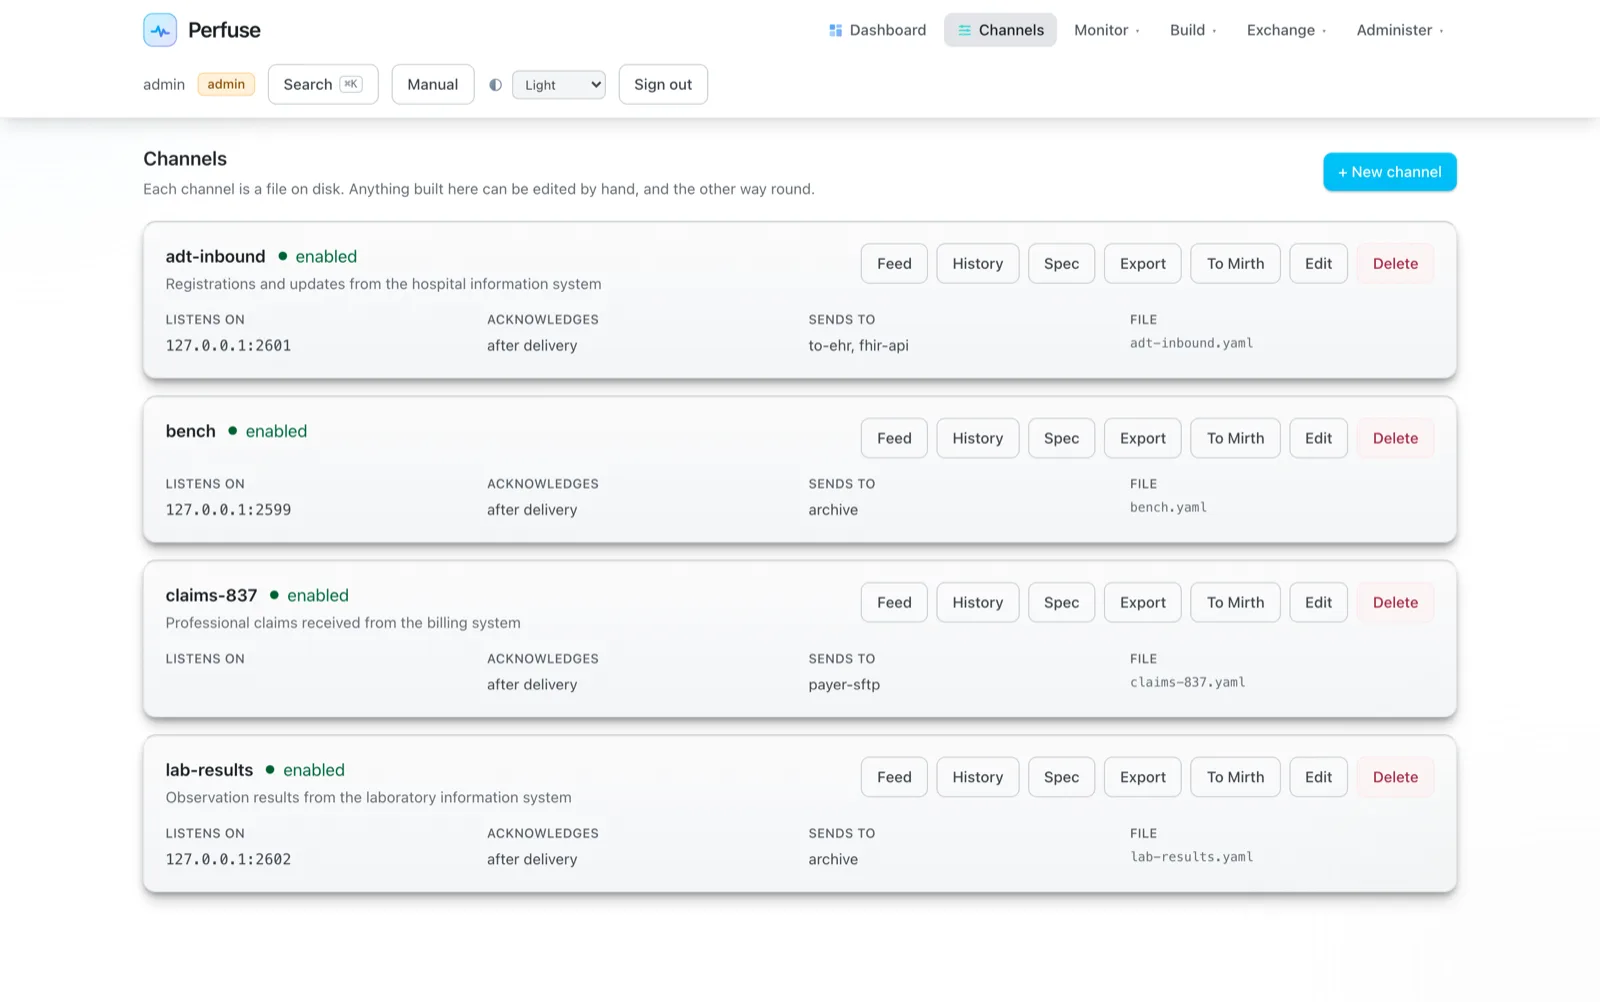
Task: Open Feed for adt-inbound channel
Action: pos(894,264)
